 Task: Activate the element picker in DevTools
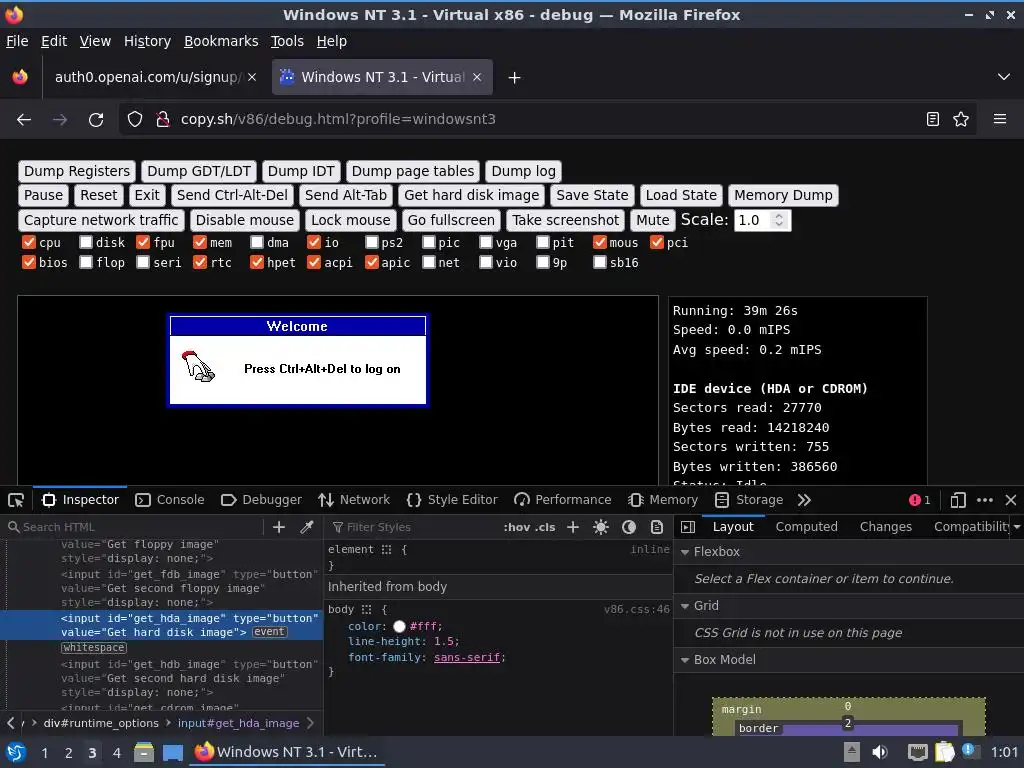click(16, 500)
